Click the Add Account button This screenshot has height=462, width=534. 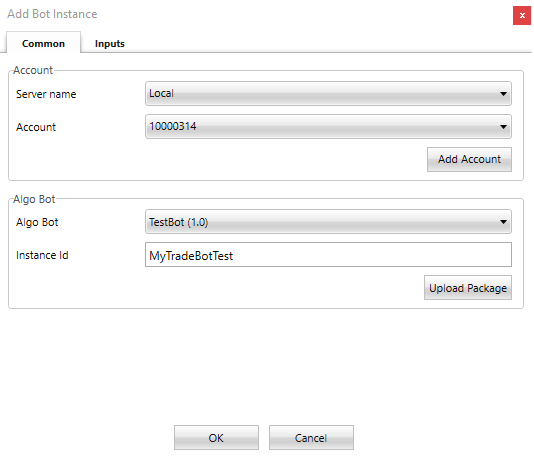(x=469, y=159)
